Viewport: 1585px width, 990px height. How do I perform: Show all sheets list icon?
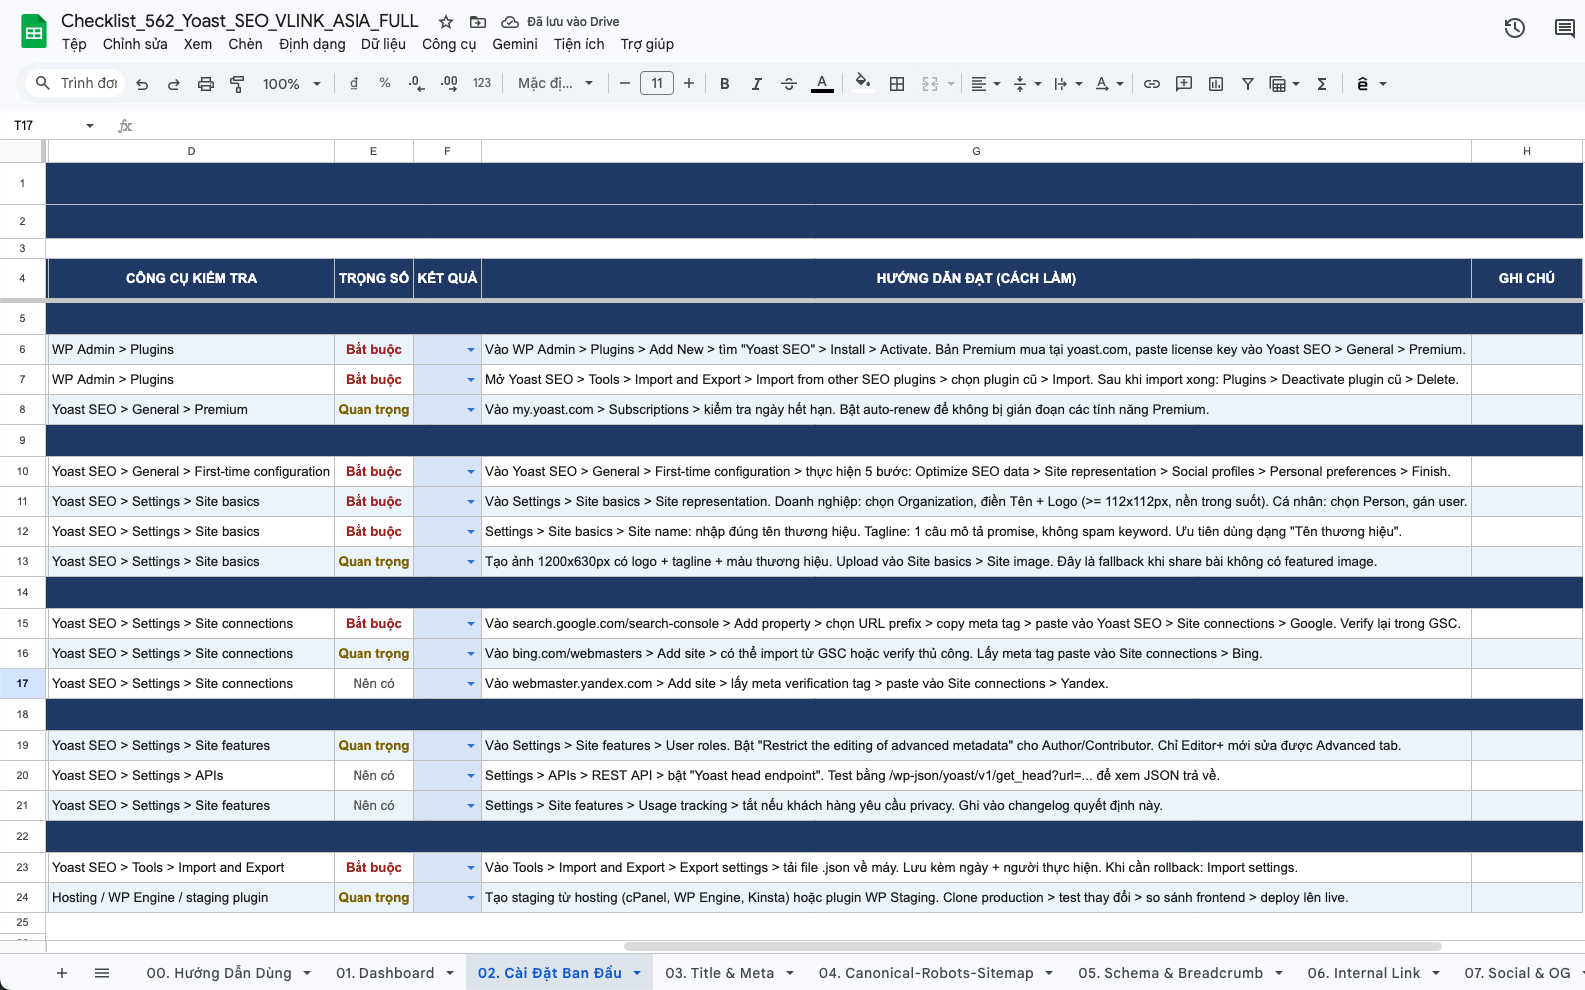point(102,973)
